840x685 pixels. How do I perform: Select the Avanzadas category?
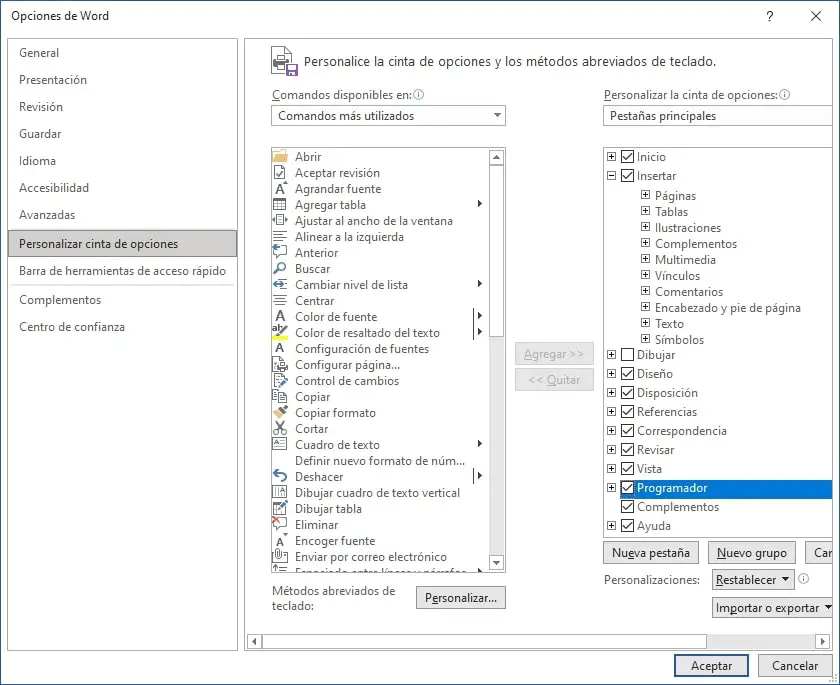pyautogui.click(x=123, y=215)
